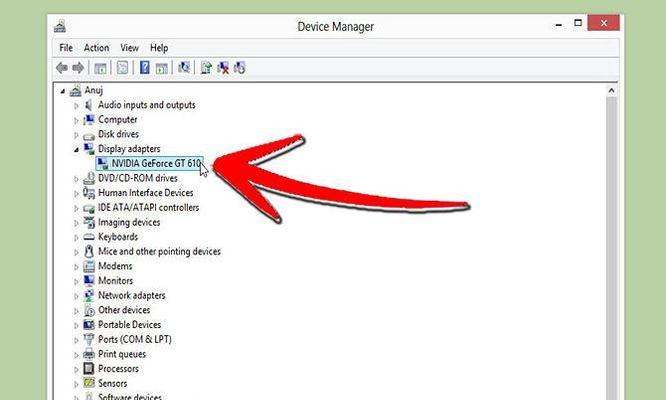
Task: Click the Other devices question icon
Action: click(x=89, y=310)
